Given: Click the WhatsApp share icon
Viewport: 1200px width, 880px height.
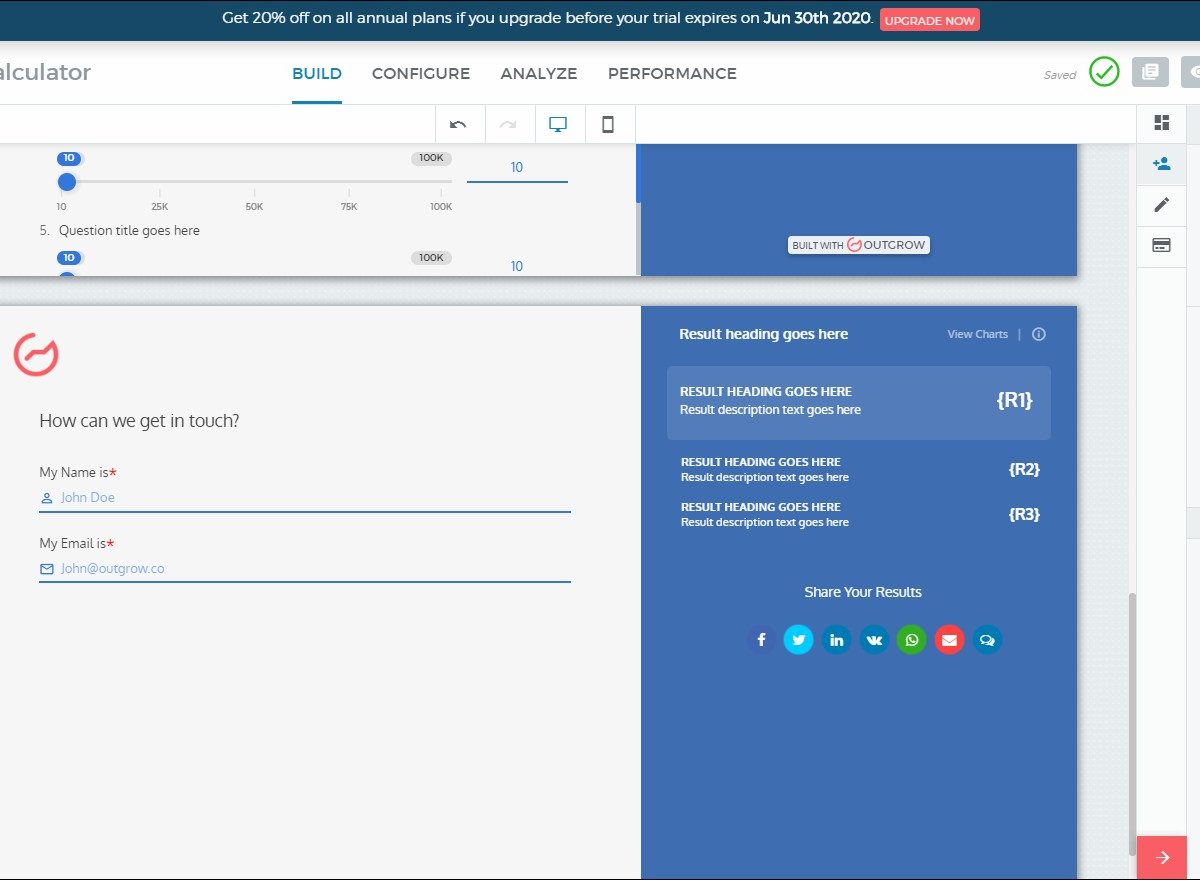Looking at the screenshot, I should pos(912,640).
